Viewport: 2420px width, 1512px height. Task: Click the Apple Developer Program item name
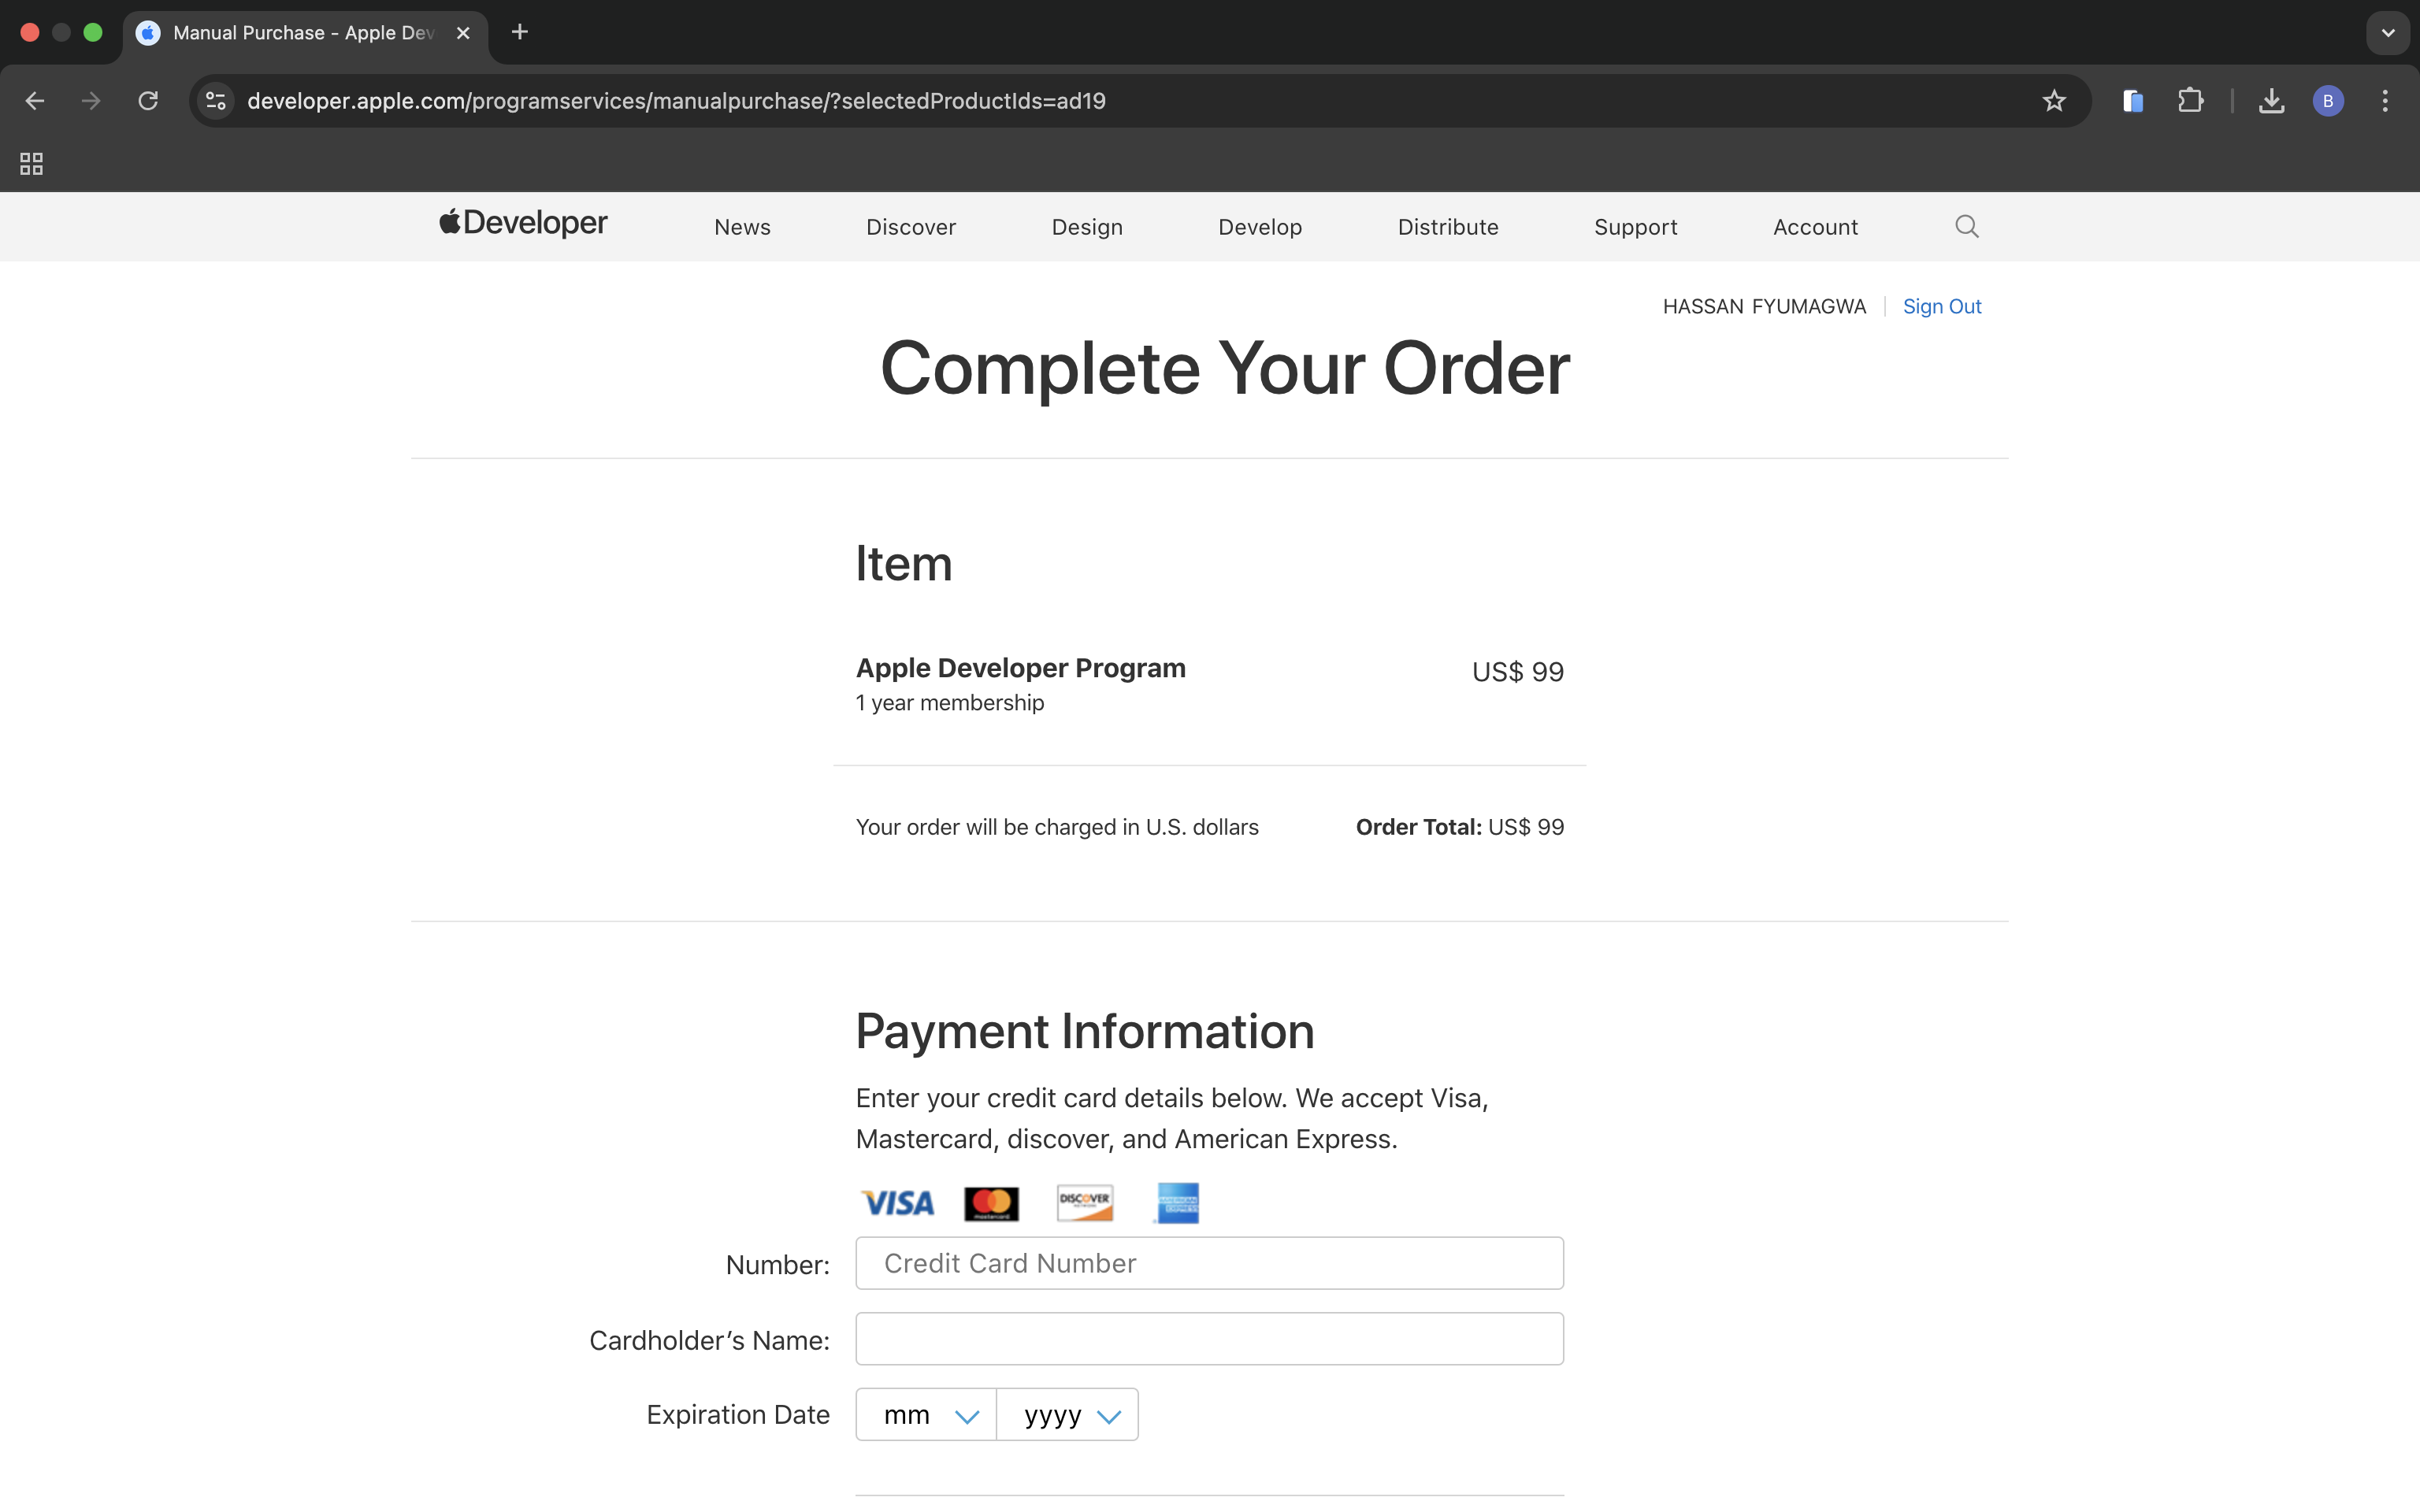coord(1020,668)
